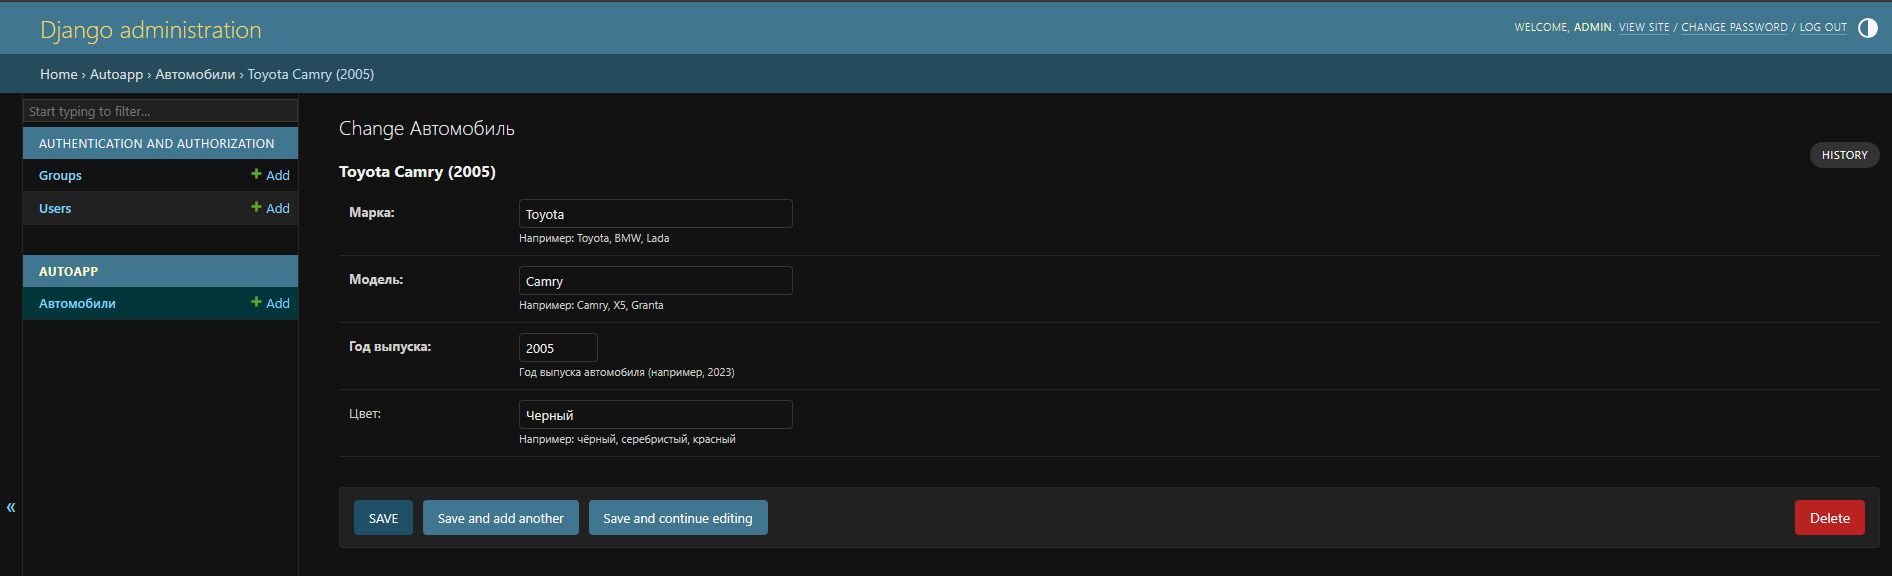The width and height of the screenshot is (1892, 576).
Task: Click the Год выпуска number field
Action: click(x=557, y=348)
